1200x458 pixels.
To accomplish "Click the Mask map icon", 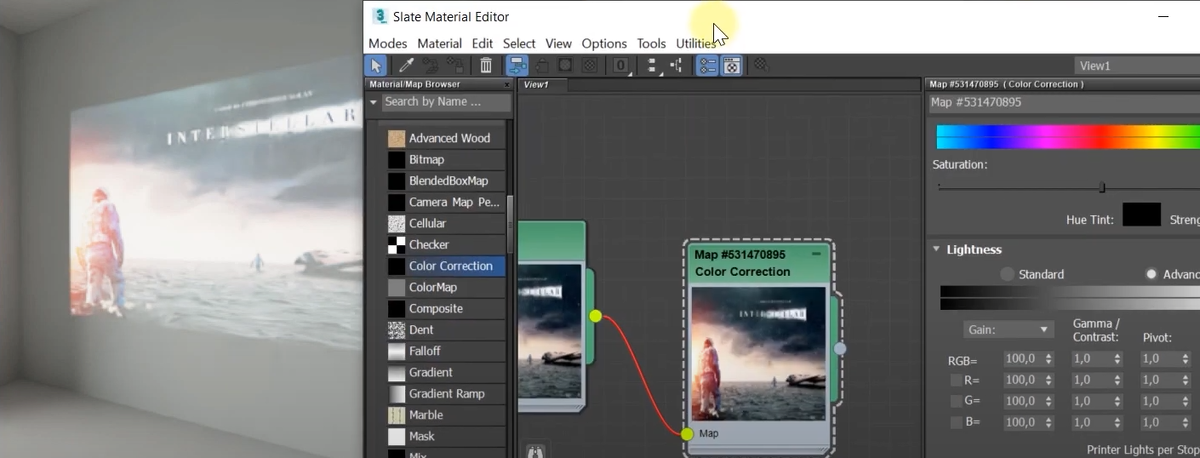I will pyautogui.click(x=397, y=436).
